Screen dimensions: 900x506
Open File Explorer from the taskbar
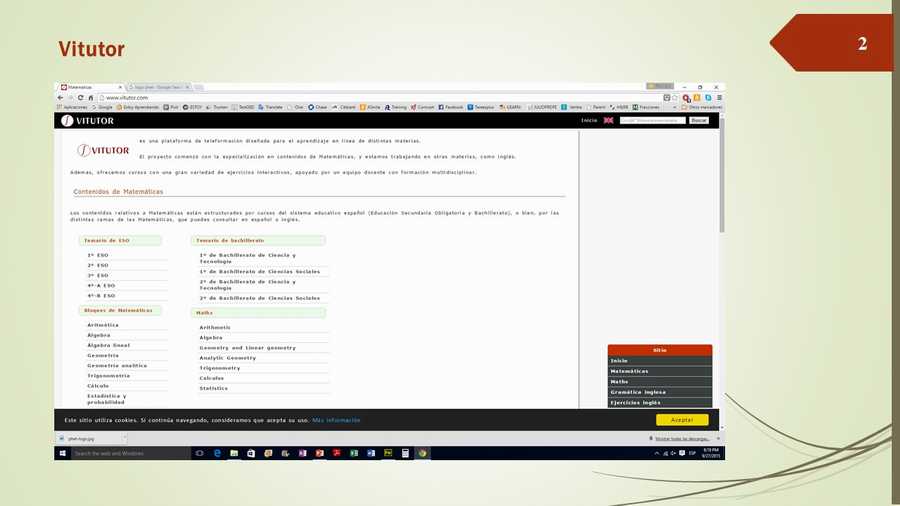(234, 453)
